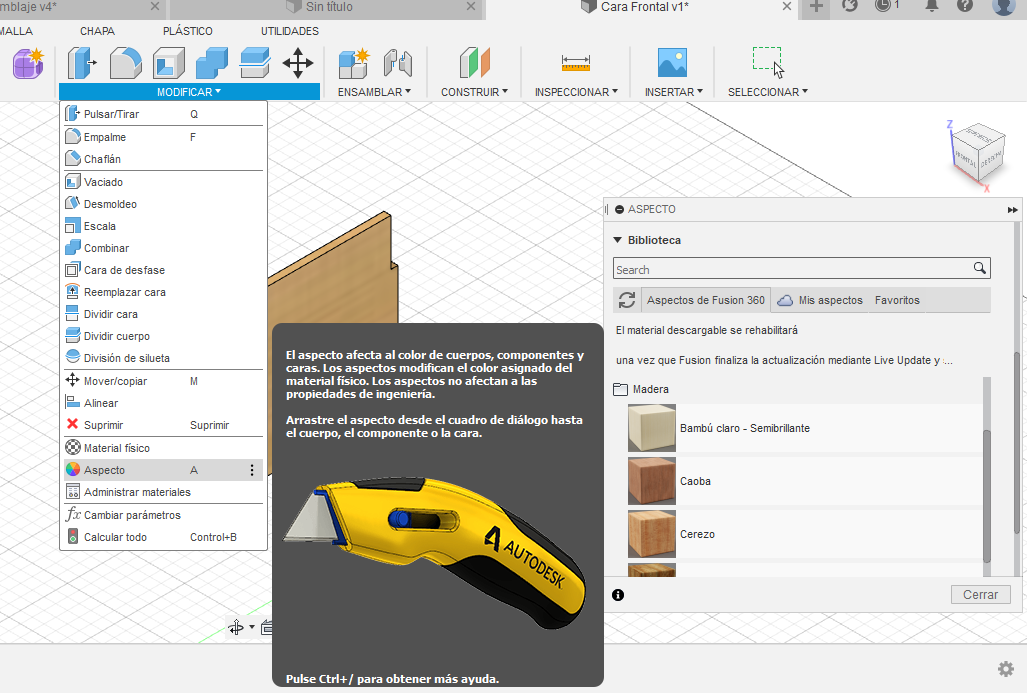Choose Chaflán from the Modificar menu
Screen dimensions: 1027x693
pyautogui.click(x=102, y=159)
